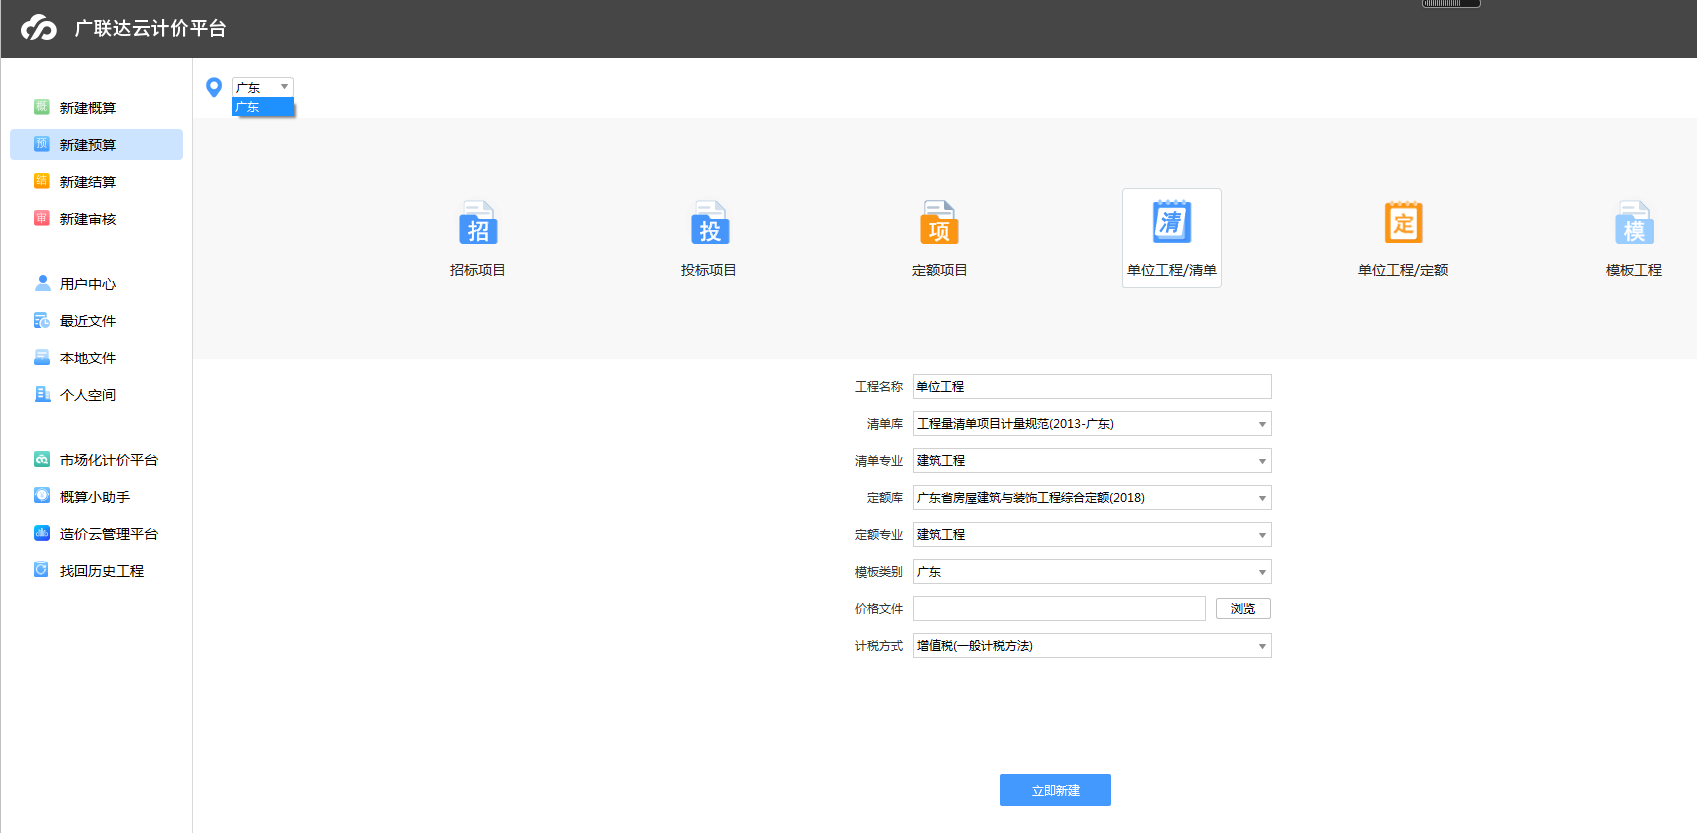Click the 新建结算 sidebar icon
Viewport: 1697px width, 833px height.
point(42,181)
